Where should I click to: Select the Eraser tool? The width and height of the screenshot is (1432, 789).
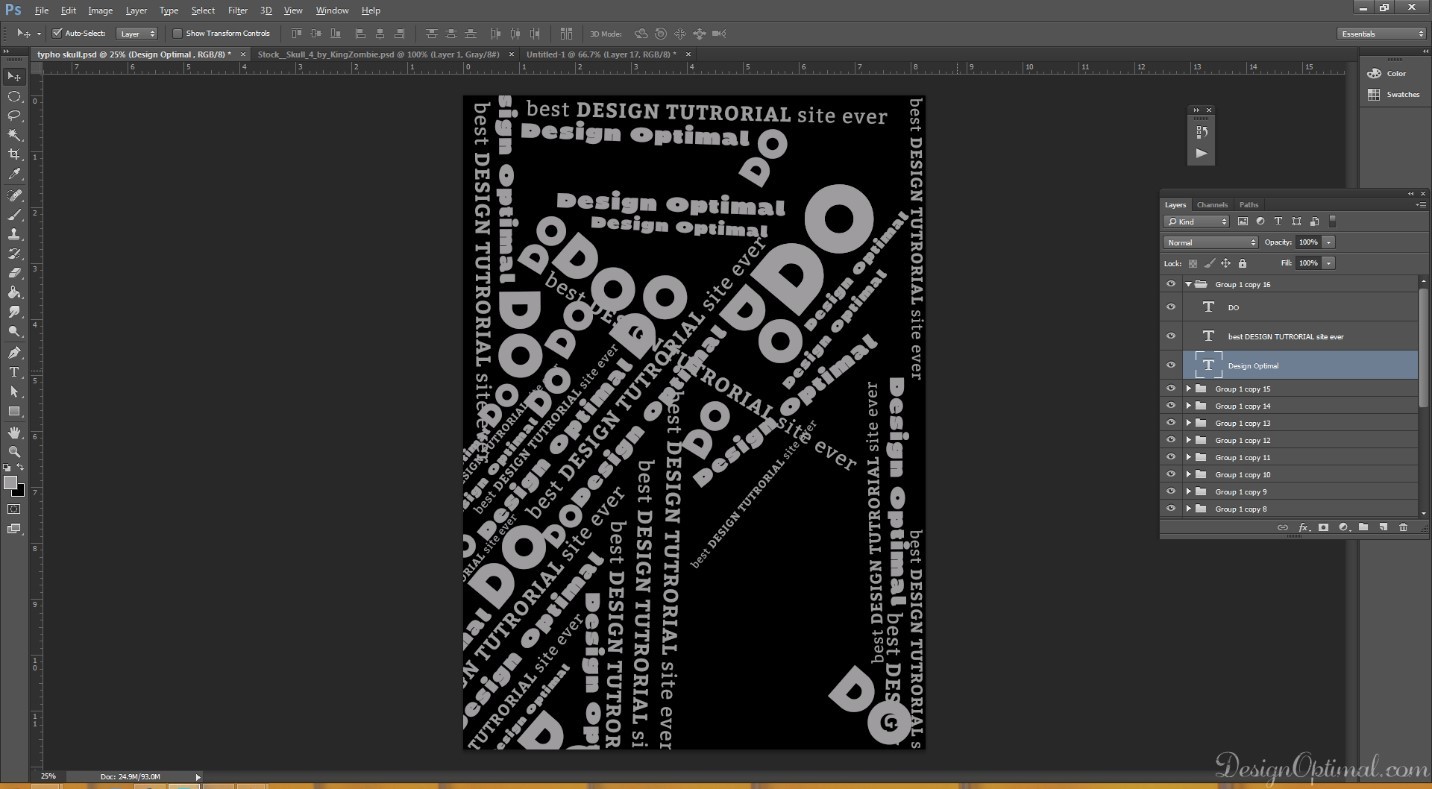pyautogui.click(x=14, y=273)
